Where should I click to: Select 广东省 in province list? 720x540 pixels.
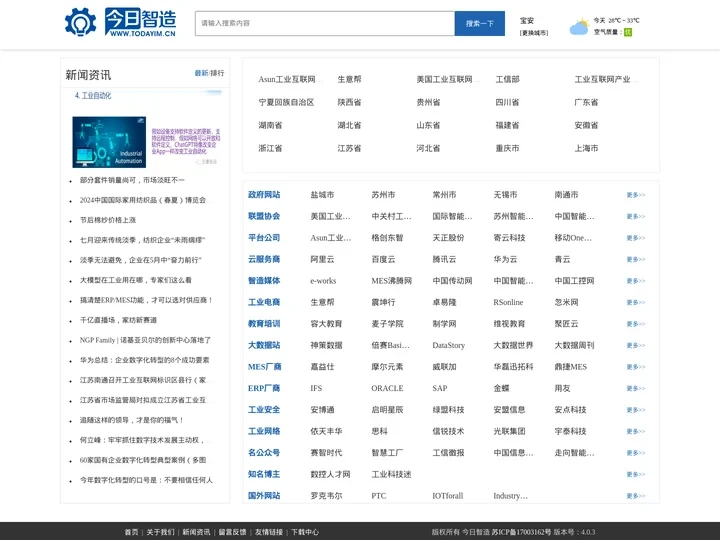586,102
